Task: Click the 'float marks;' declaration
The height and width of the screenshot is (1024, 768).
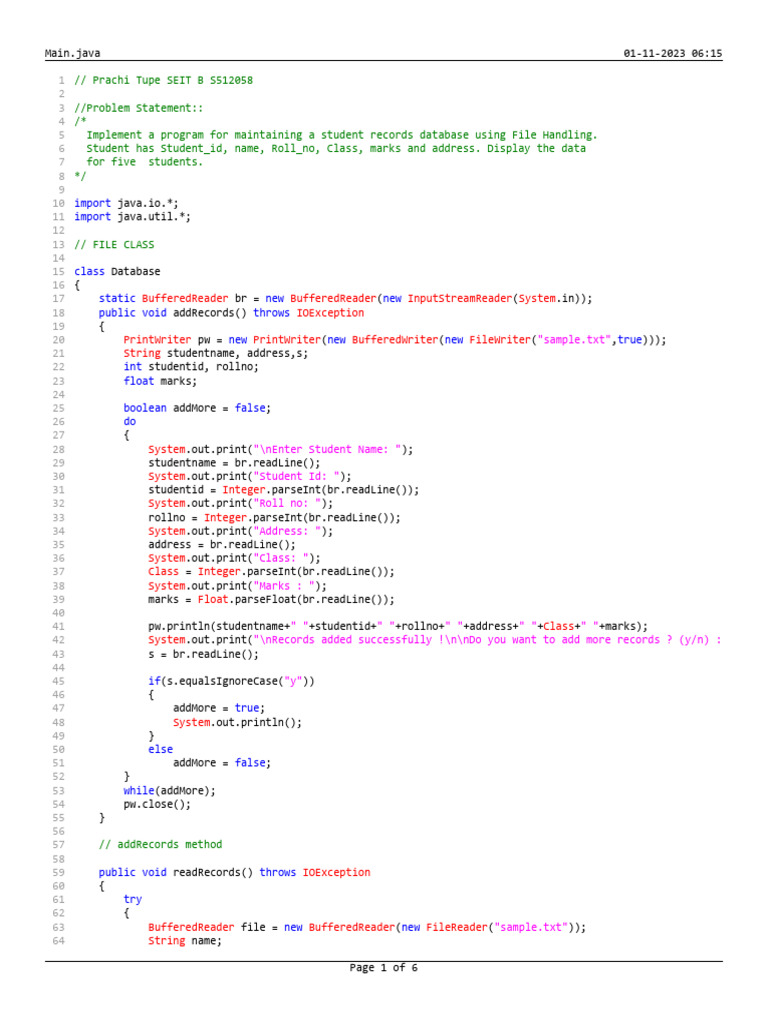Action: [x=160, y=381]
